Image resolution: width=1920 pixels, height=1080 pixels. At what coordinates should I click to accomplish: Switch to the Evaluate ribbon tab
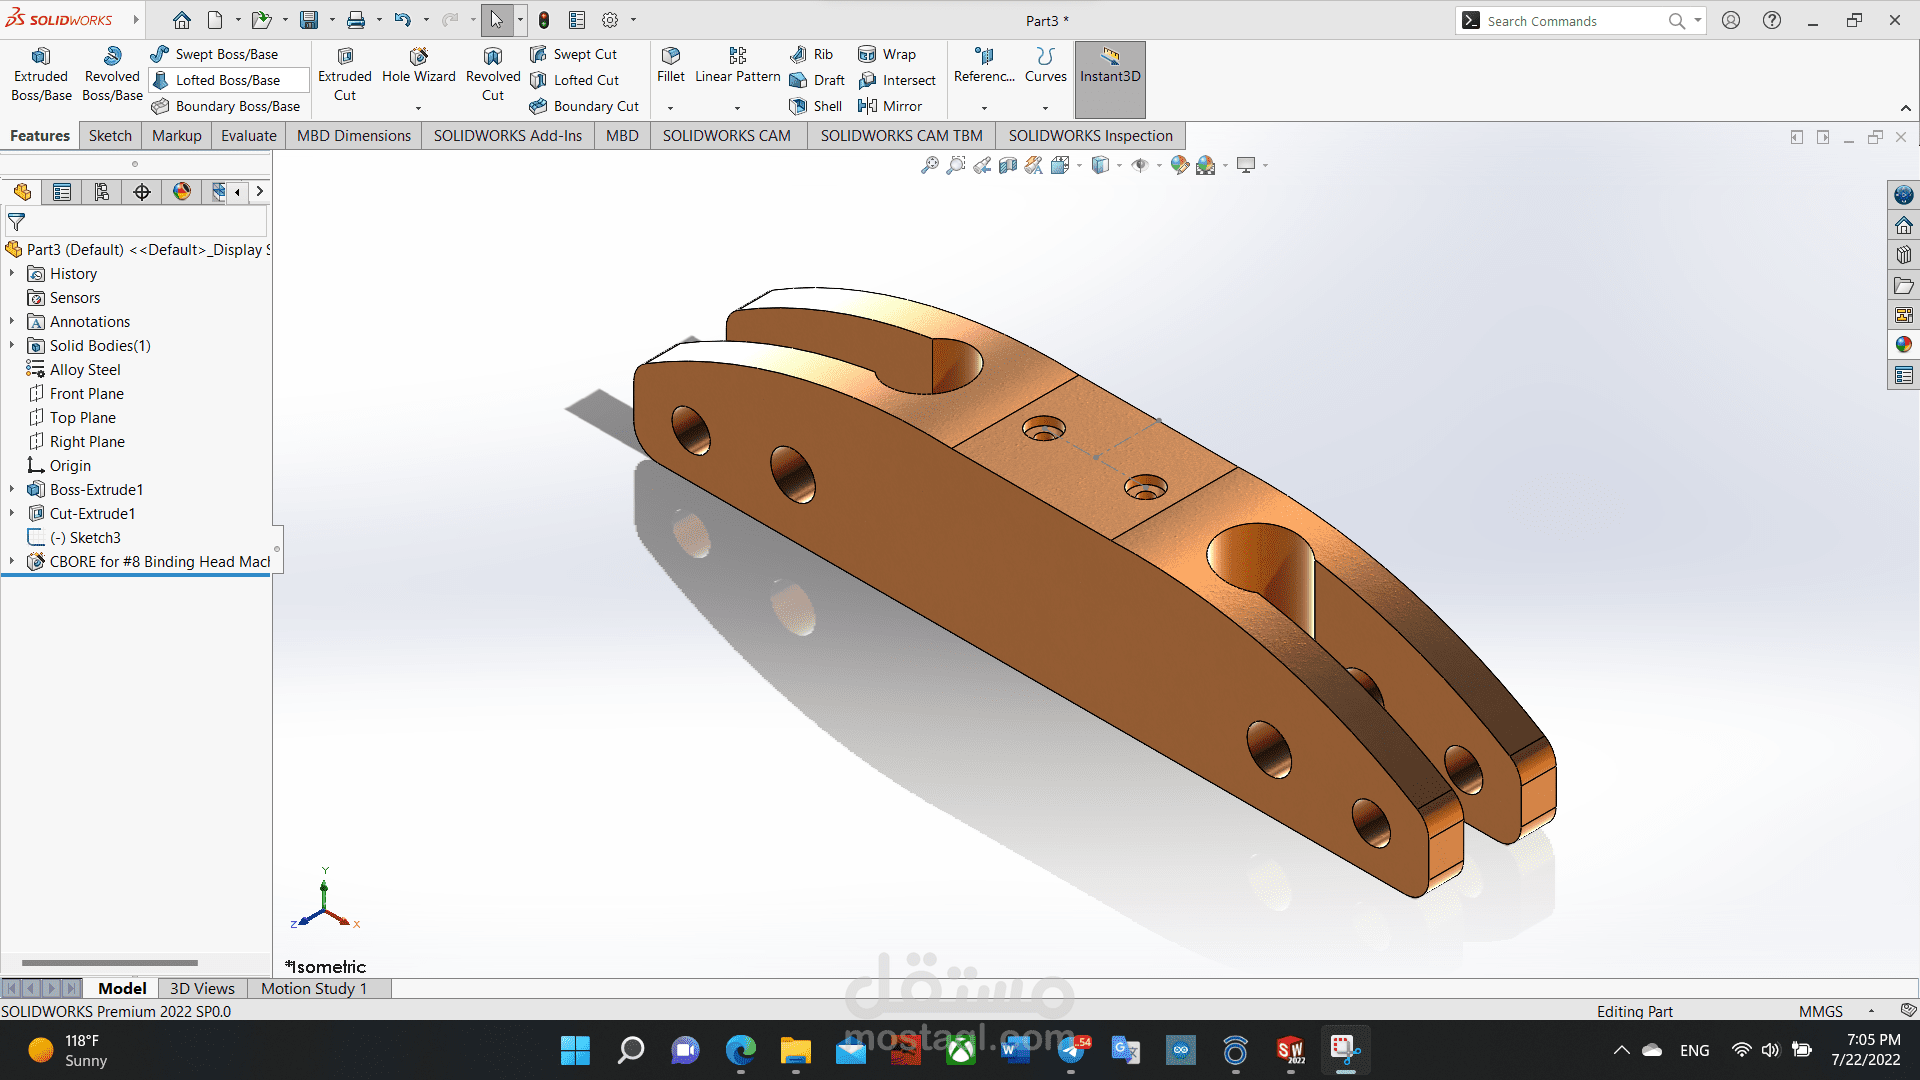(248, 135)
